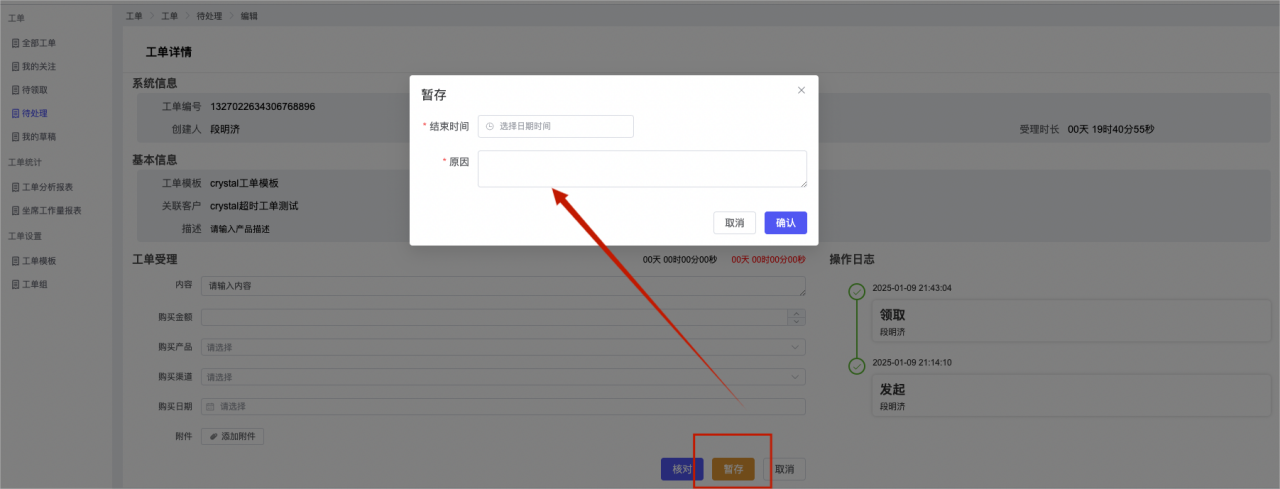
Task: Click the calendar icon in 购买日期
Action: click(210, 407)
